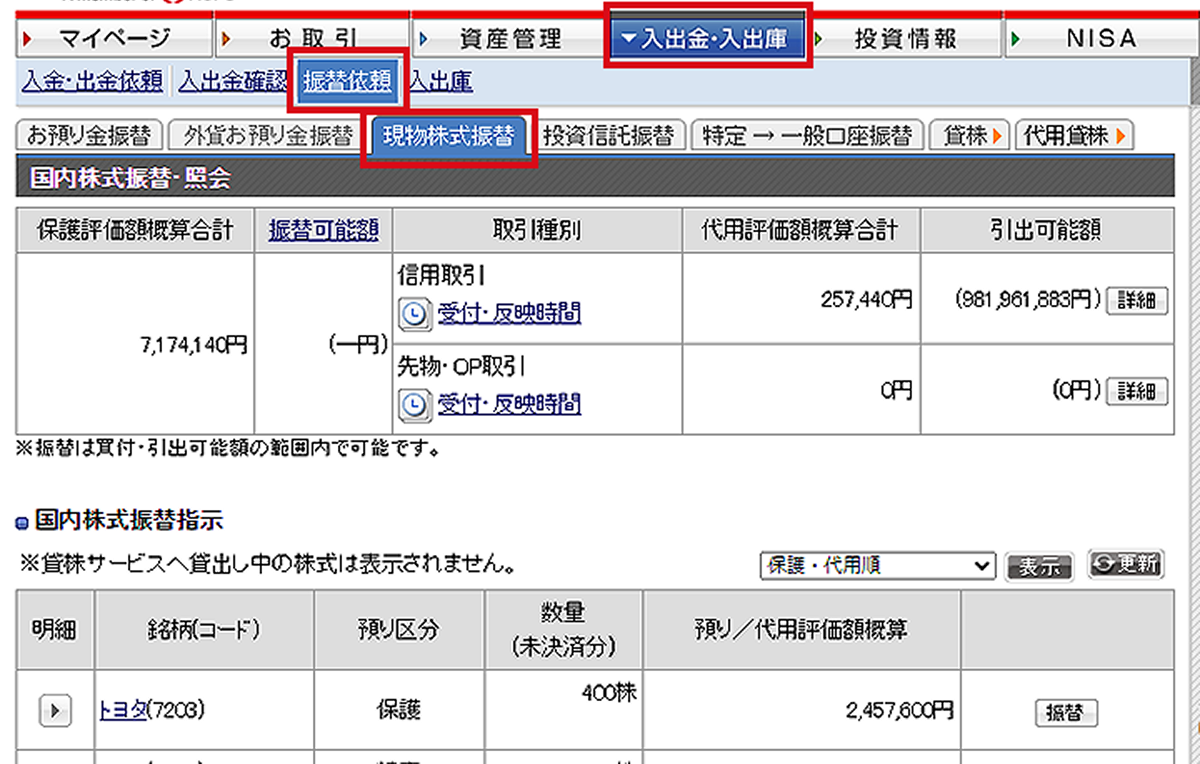Screen dimensions: 1200x764
Task: Open the 投資情報 menu
Action: point(905,39)
